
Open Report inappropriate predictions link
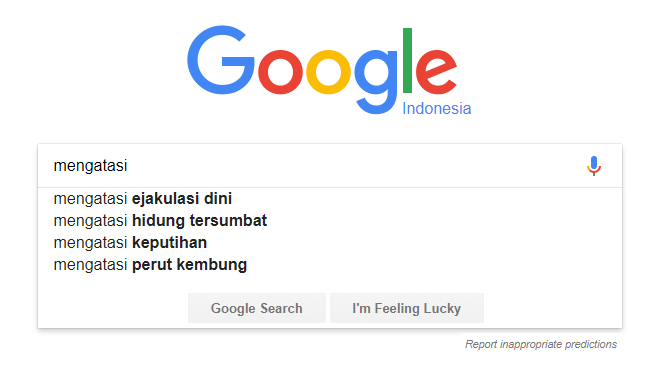pyautogui.click(x=541, y=344)
